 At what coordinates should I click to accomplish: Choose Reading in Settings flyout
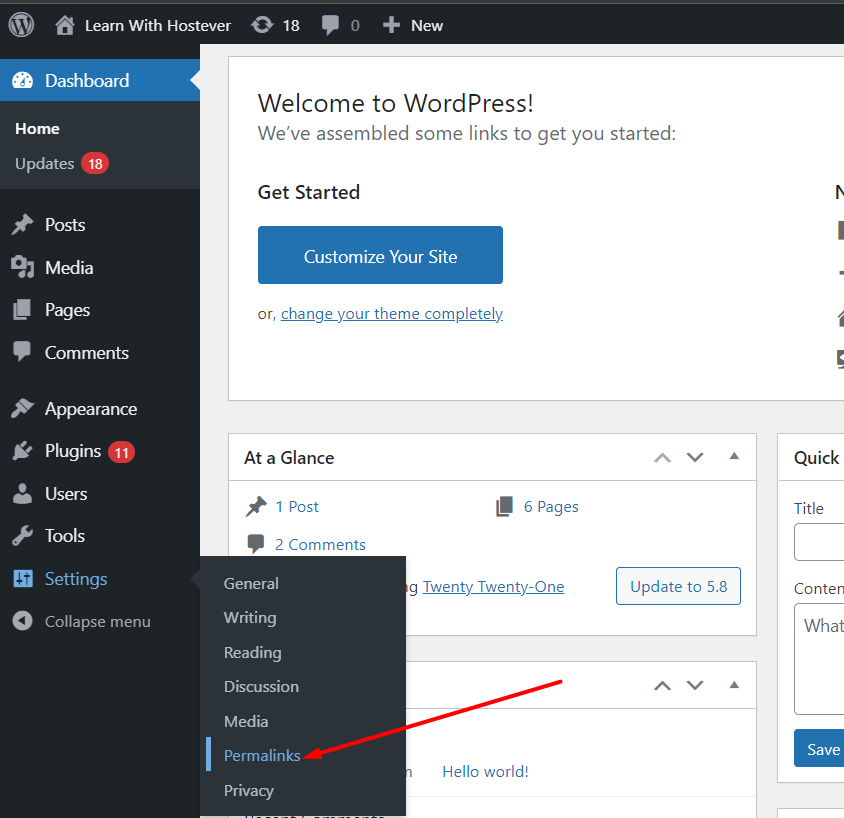pos(252,653)
